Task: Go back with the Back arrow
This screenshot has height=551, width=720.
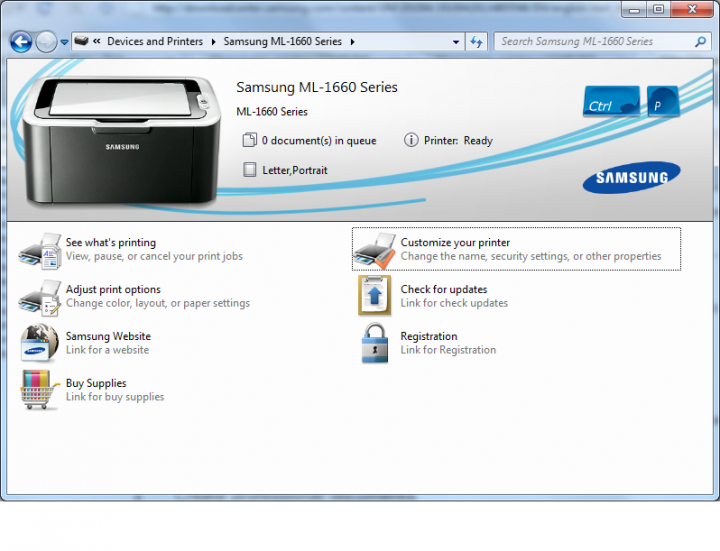Action: click(21, 42)
